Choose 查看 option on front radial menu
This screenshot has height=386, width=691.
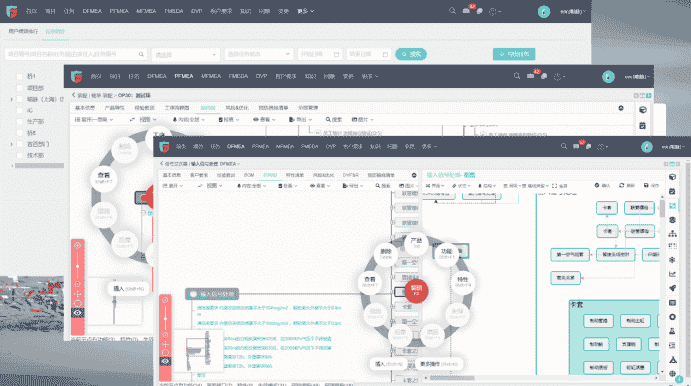tap(369, 281)
